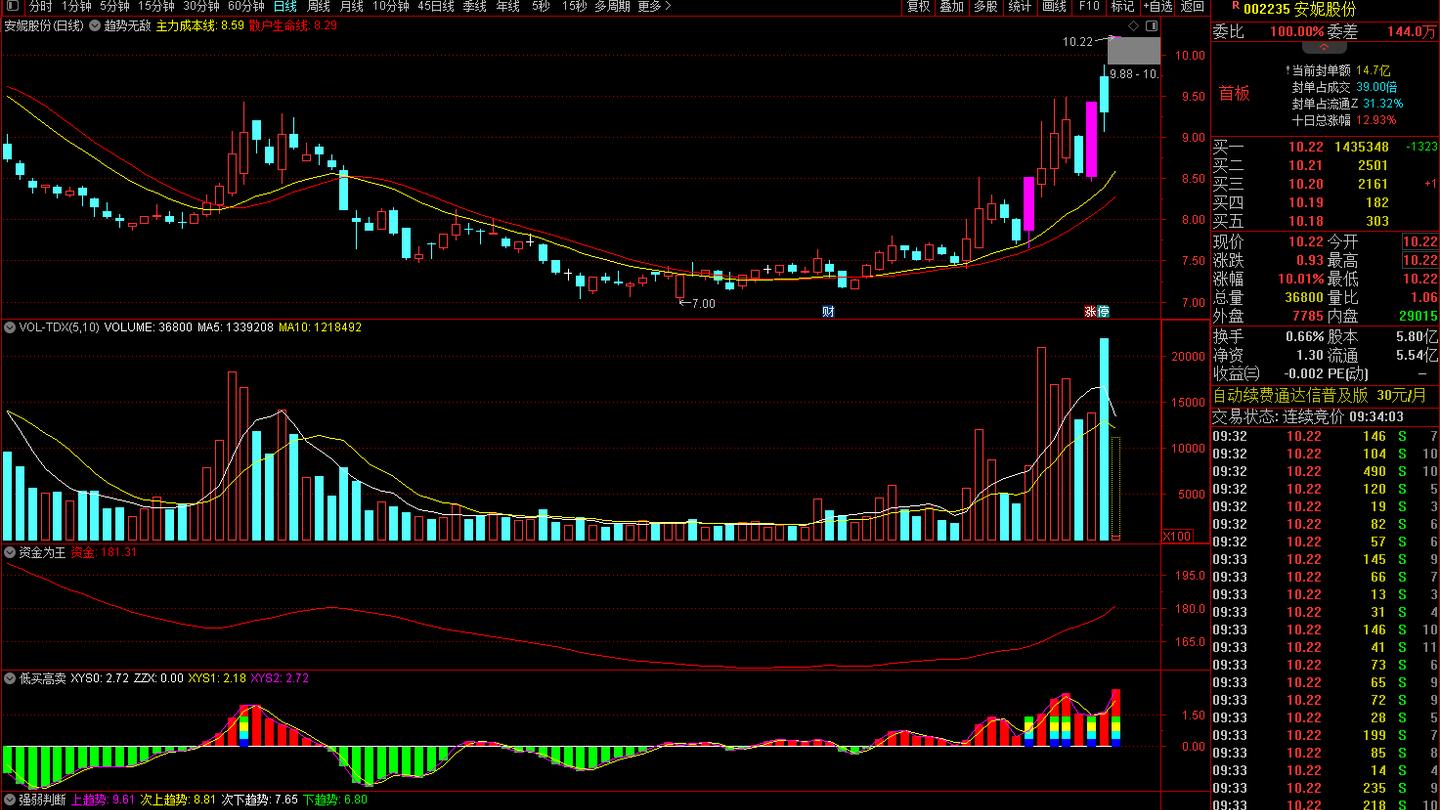
Task: Open the 多股 multi-stock view
Action: [x=985, y=6]
